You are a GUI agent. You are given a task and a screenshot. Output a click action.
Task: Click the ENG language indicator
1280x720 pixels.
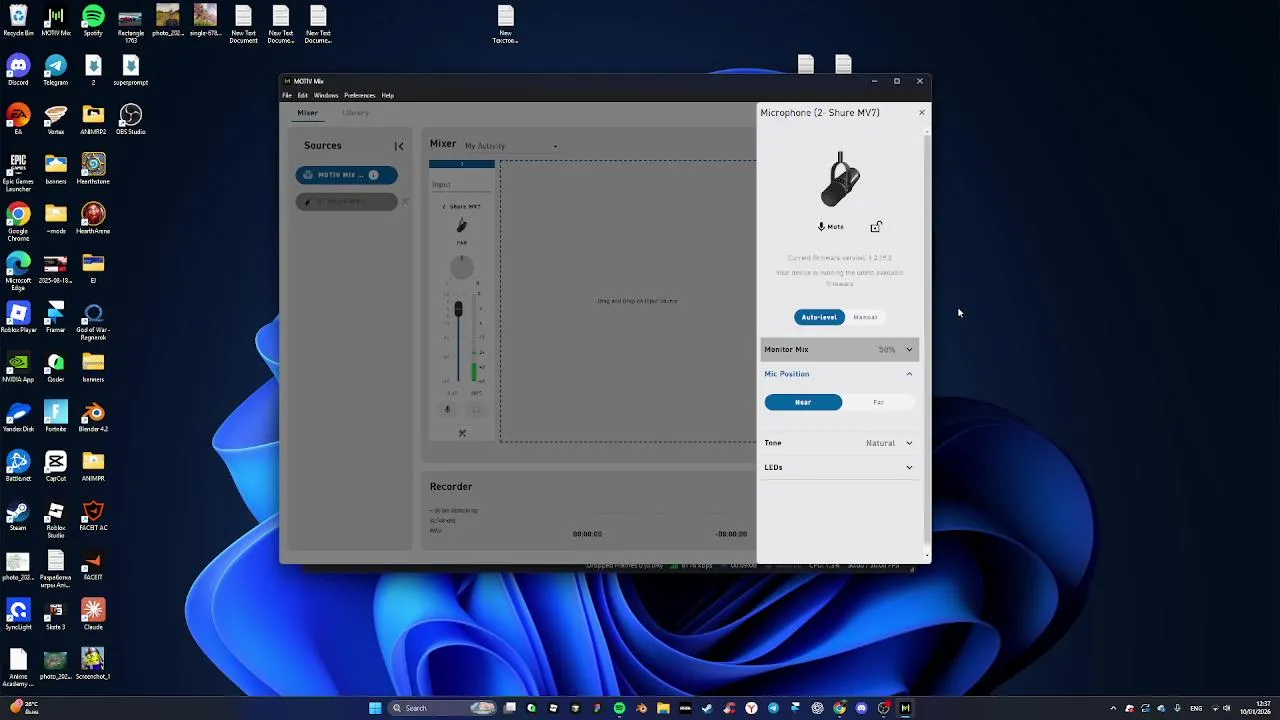tap(1196, 708)
